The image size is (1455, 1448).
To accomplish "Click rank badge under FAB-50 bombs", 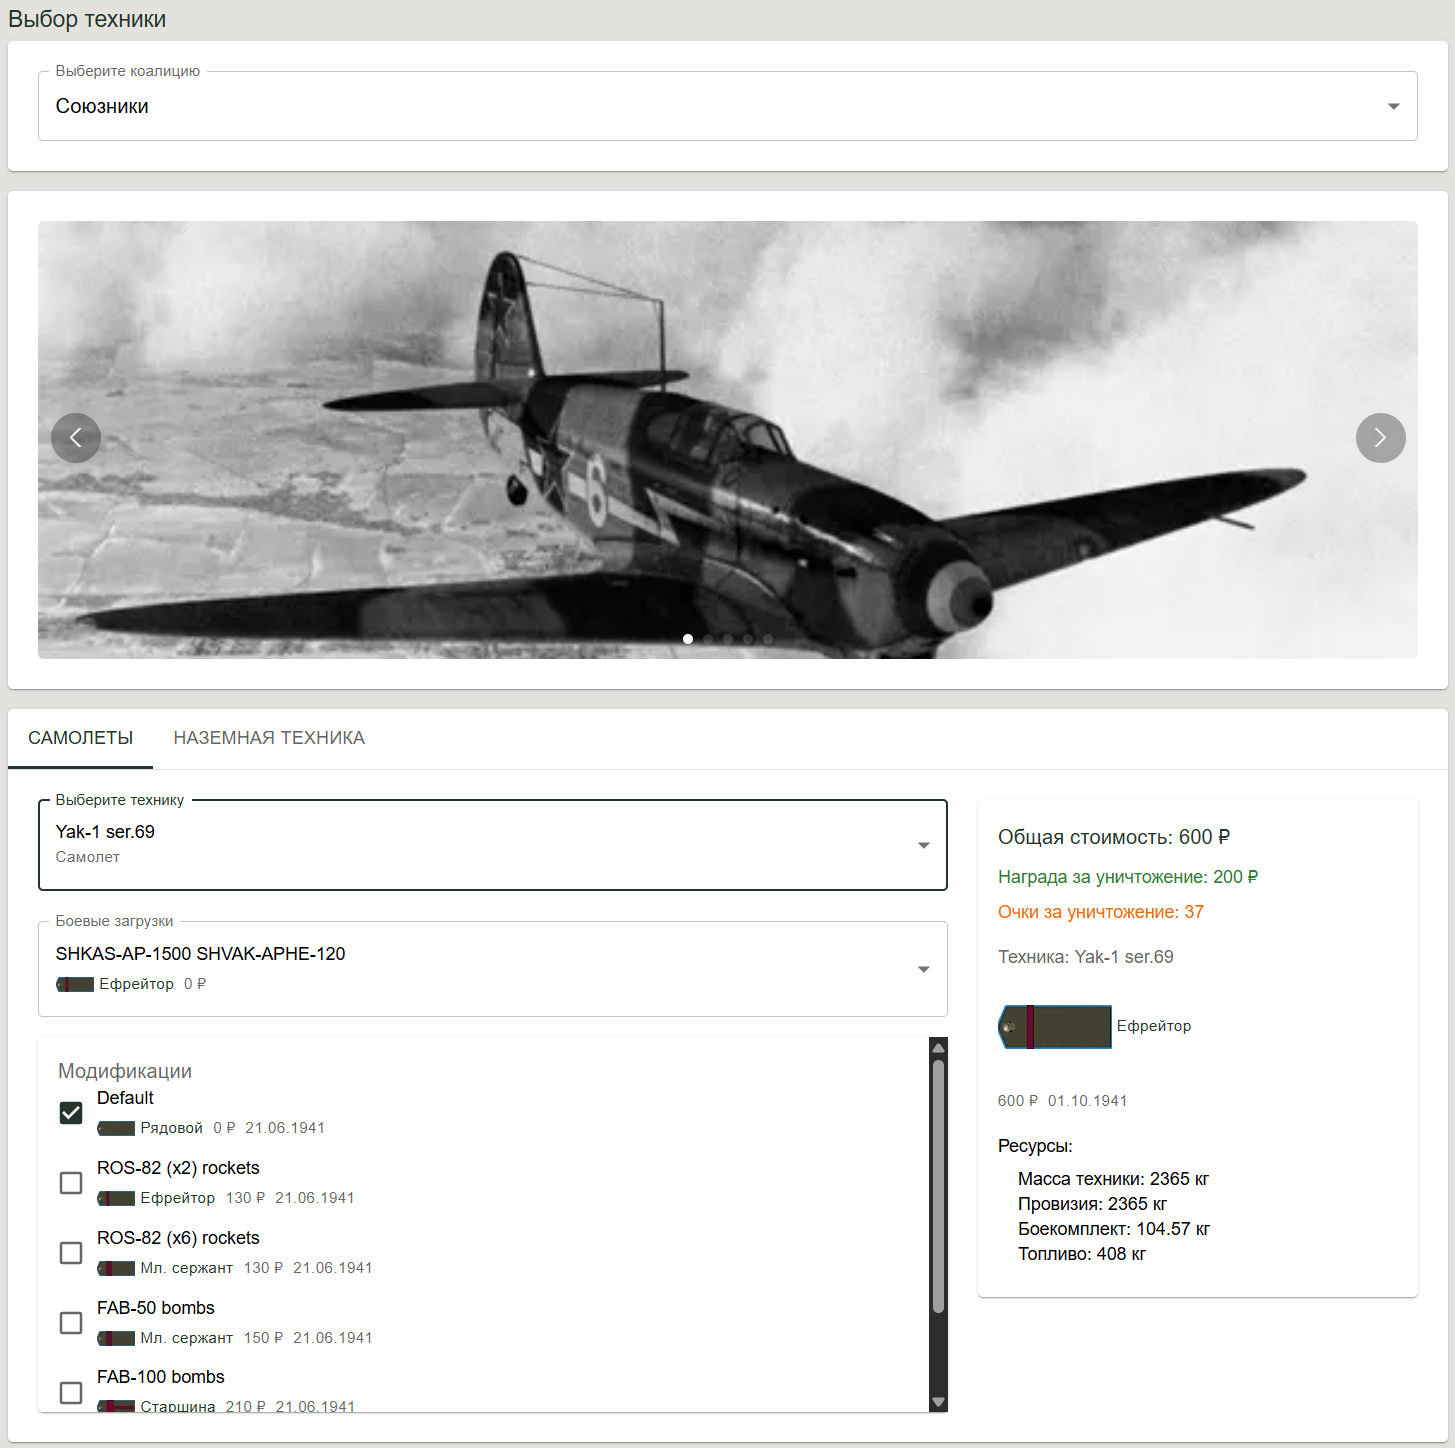I will 116,1339.
